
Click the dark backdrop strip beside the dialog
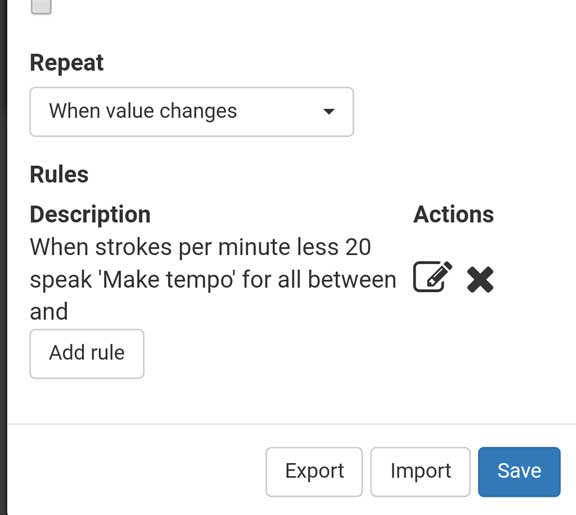(3, 258)
